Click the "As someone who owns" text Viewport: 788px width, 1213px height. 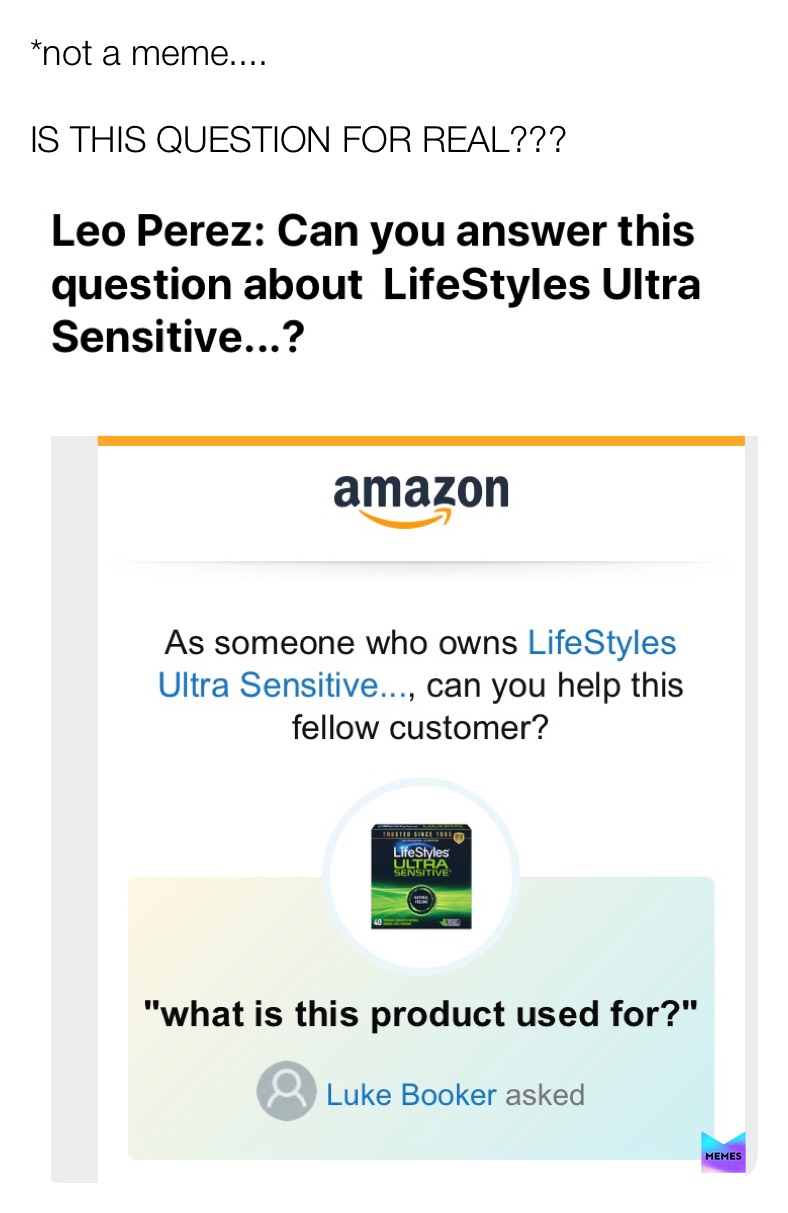coord(341,642)
